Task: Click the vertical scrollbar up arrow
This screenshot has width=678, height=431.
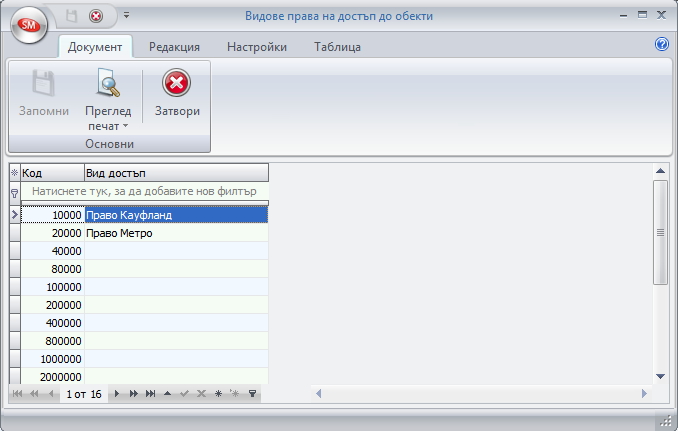Action: click(660, 171)
